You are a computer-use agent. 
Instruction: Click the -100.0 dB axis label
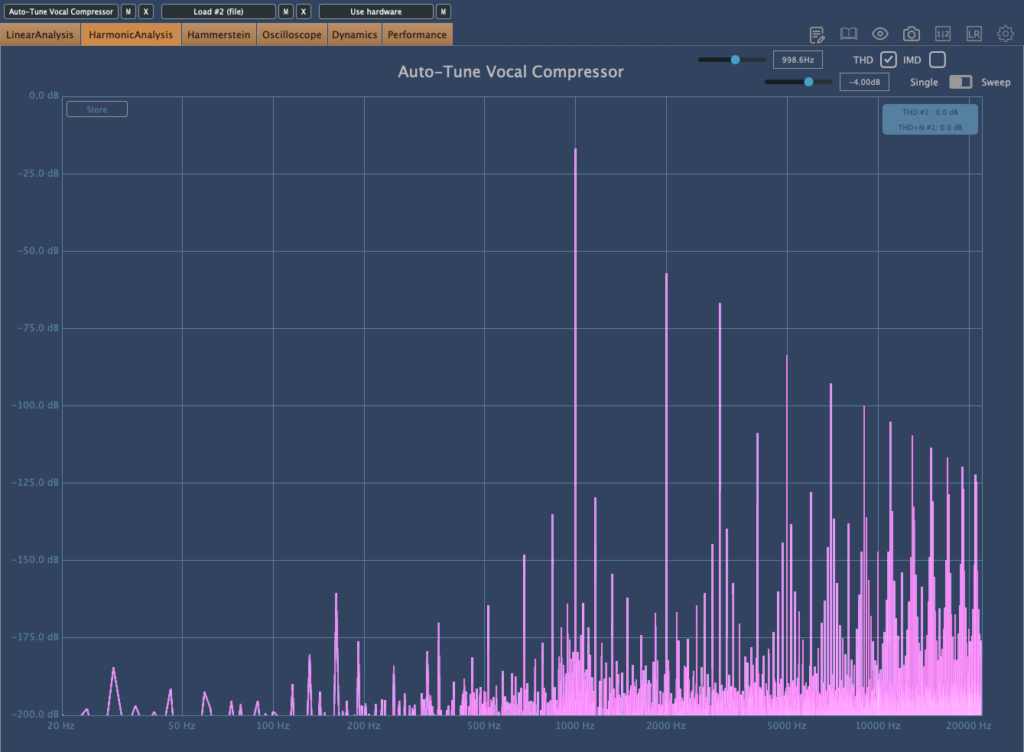click(x=35, y=405)
